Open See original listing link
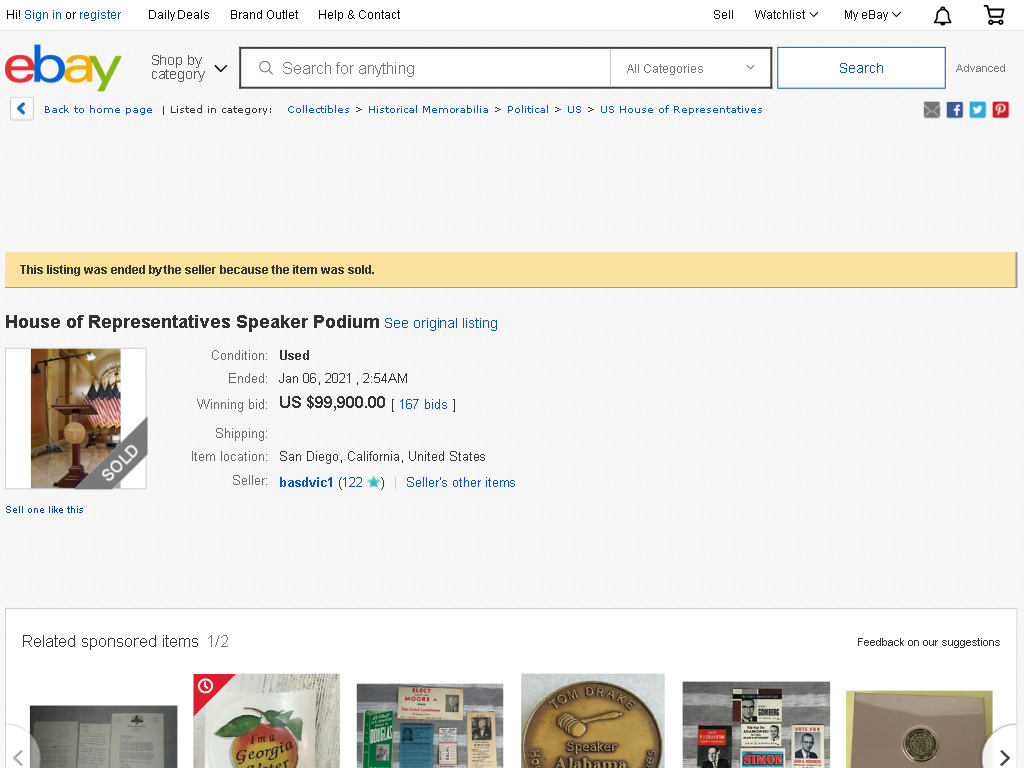The width and height of the screenshot is (1024, 768). click(441, 323)
